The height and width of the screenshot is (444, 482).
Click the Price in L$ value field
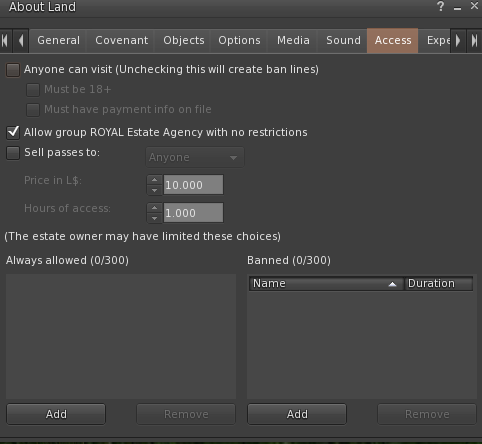(193, 185)
